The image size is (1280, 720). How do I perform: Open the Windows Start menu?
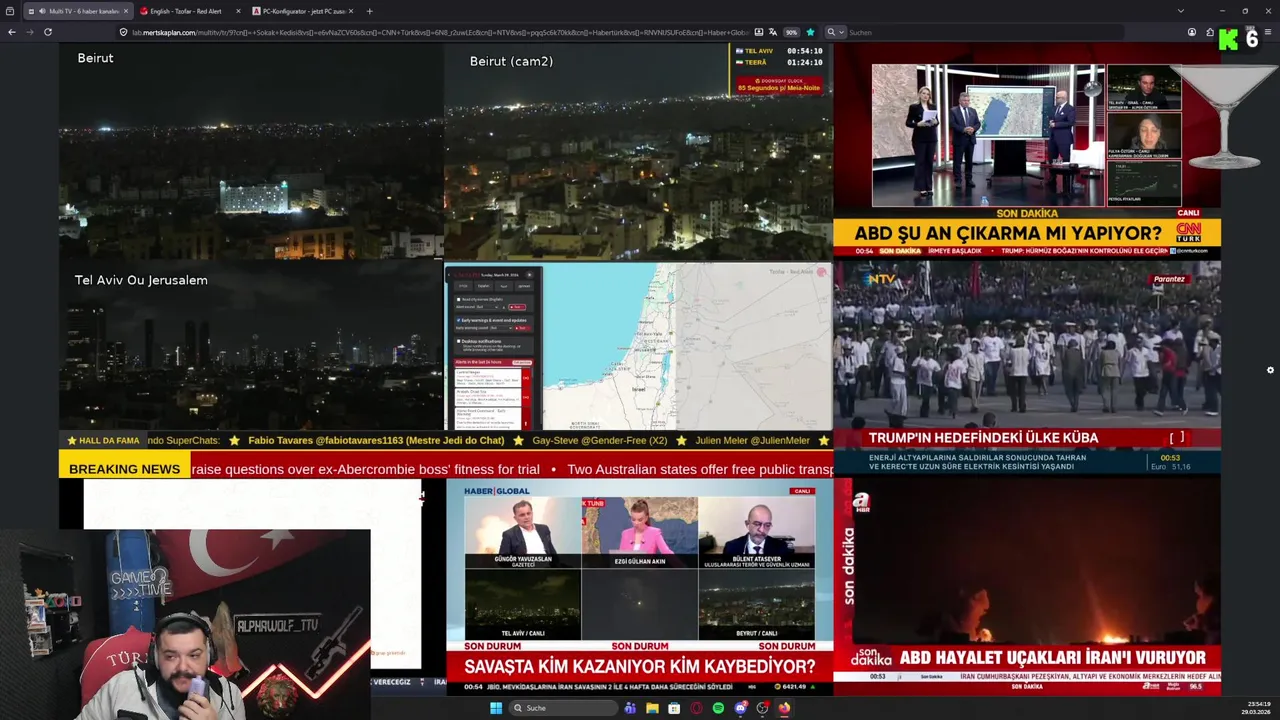click(496, 708)
